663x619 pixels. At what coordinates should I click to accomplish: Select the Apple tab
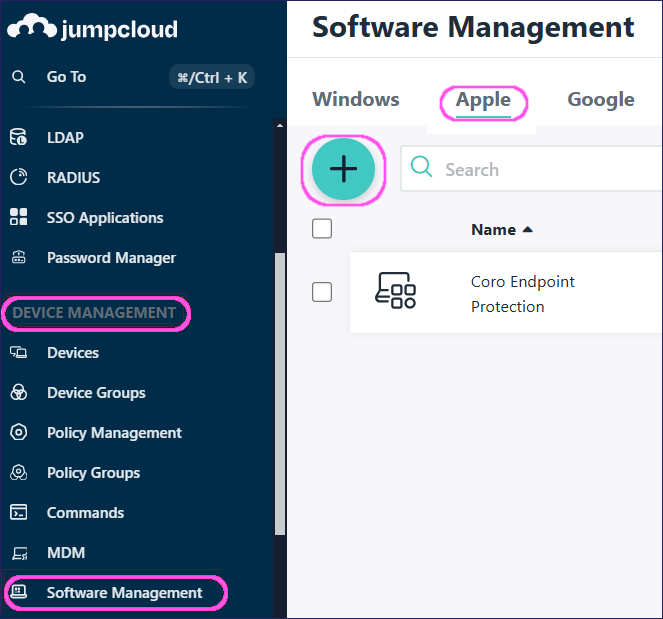[x=483, y=99]
